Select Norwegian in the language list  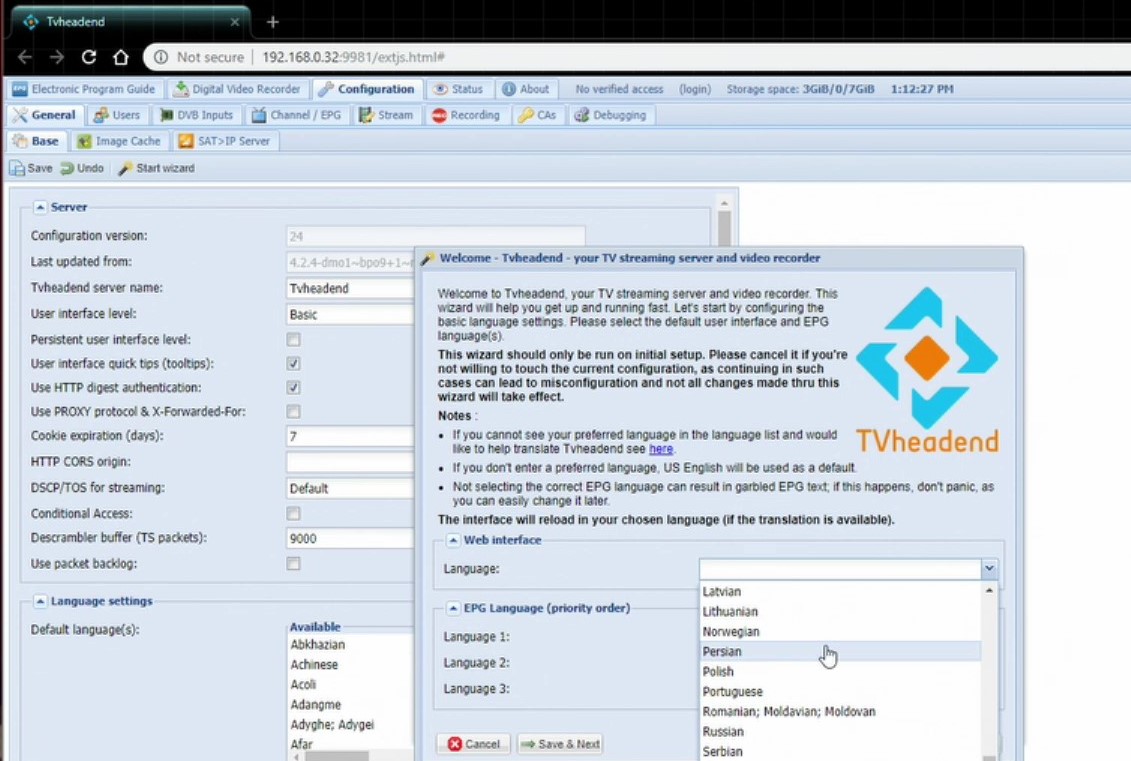point(840,632)
